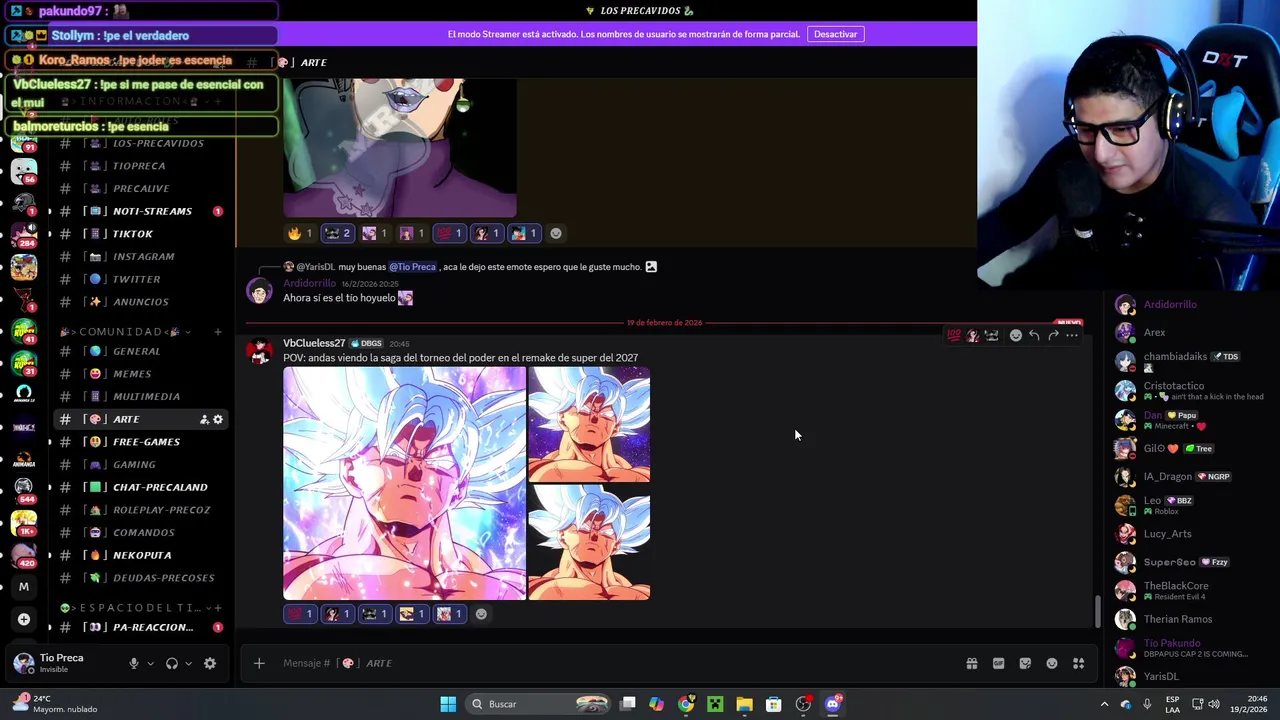Add a new reaction below the top image
Image resolution: width=1280 pixels, height=720 pixels.
[556, 233]
